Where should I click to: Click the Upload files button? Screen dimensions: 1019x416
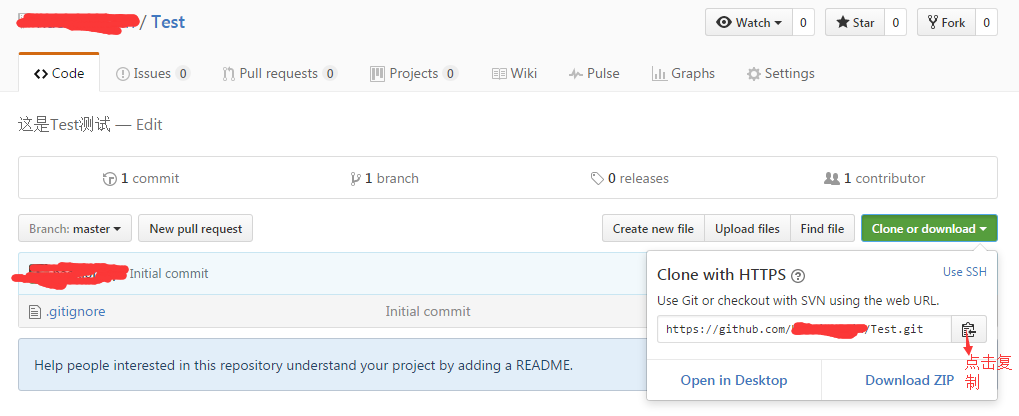point(747,229)
